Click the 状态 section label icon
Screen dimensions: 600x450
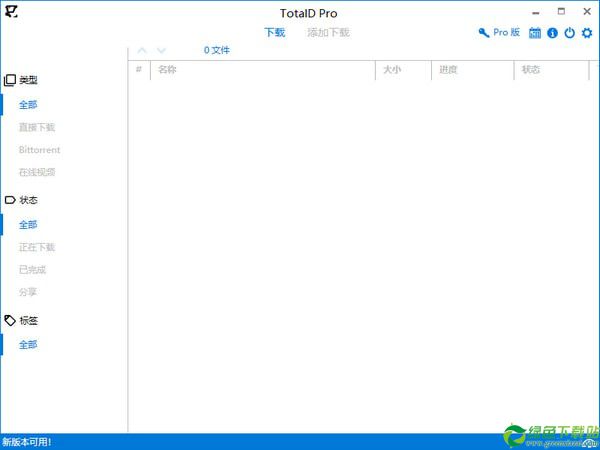[10, 200]
